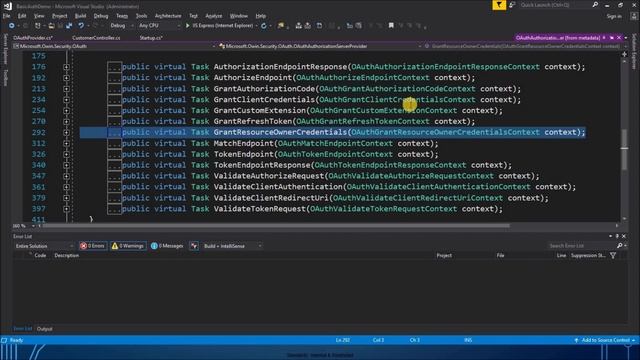Expand the AuthorizationEndpointResponse method at line 176
Viewport: 640px width, 360px height.
(66, 67)
